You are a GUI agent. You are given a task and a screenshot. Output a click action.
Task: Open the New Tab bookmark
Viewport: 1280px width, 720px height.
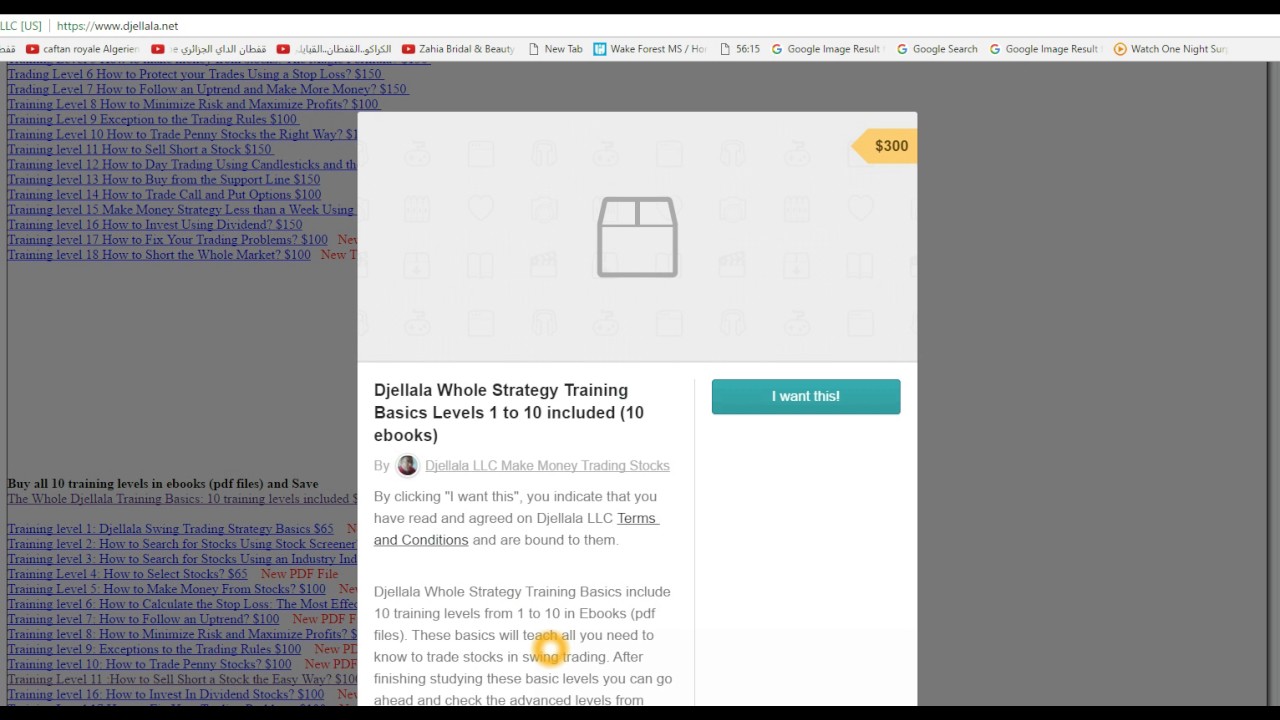[x=554, y=49]
